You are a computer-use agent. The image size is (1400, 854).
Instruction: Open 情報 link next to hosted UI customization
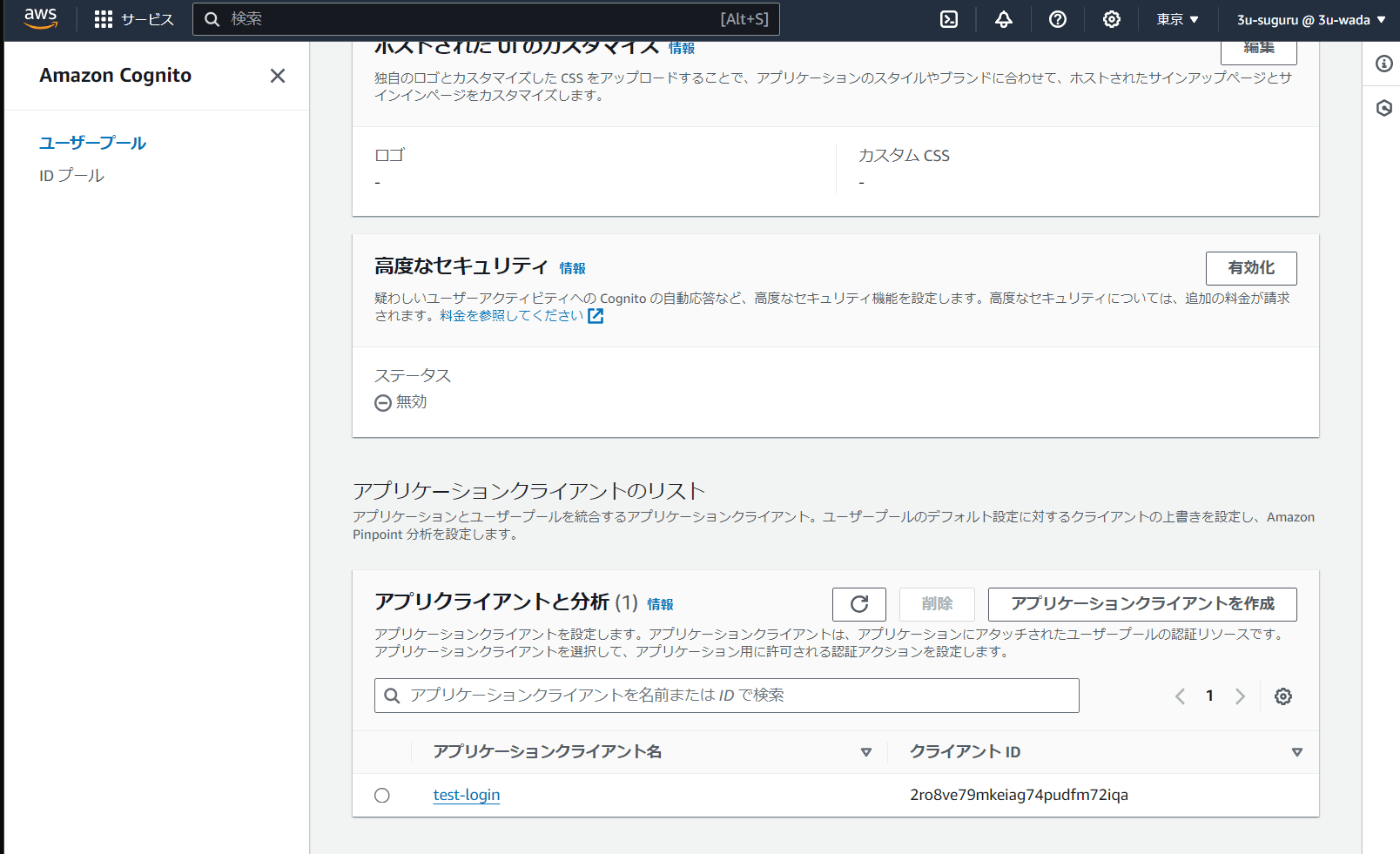pyautogui.click(x=682, y=48)
